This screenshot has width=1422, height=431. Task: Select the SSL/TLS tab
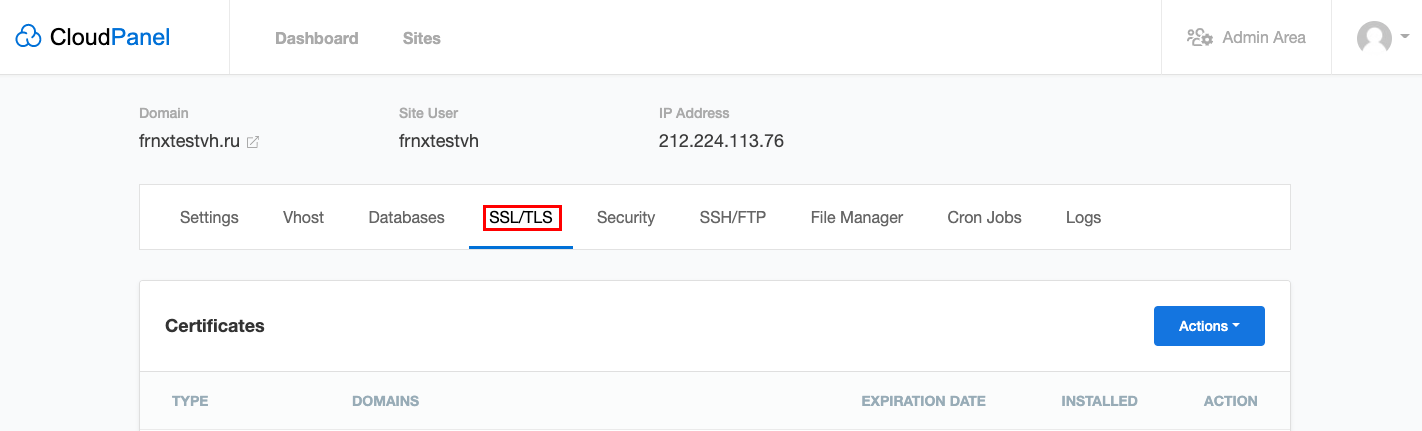522,217
